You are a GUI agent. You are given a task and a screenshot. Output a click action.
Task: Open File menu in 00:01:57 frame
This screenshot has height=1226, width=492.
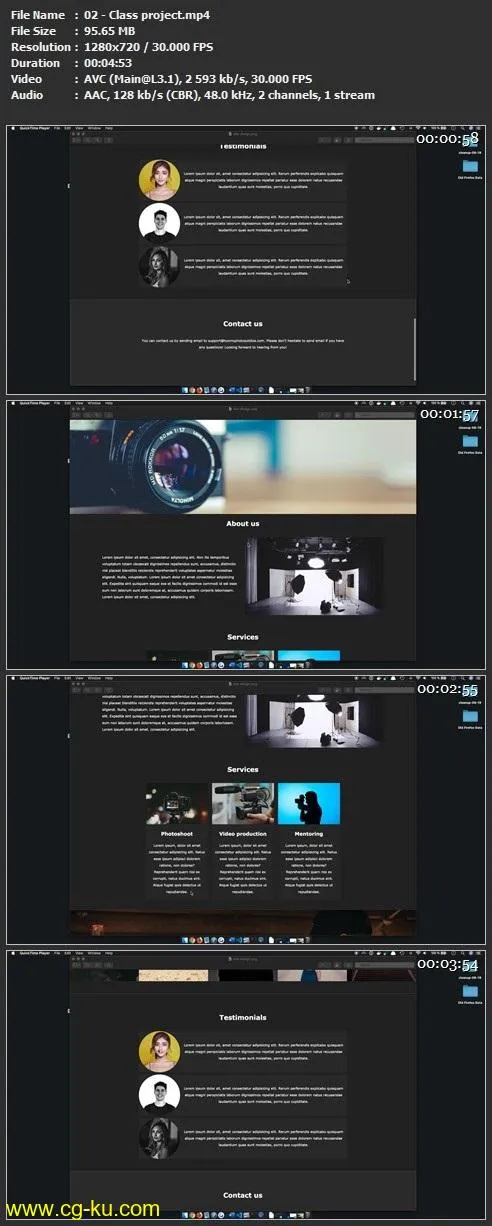click(x=57, y=403)
